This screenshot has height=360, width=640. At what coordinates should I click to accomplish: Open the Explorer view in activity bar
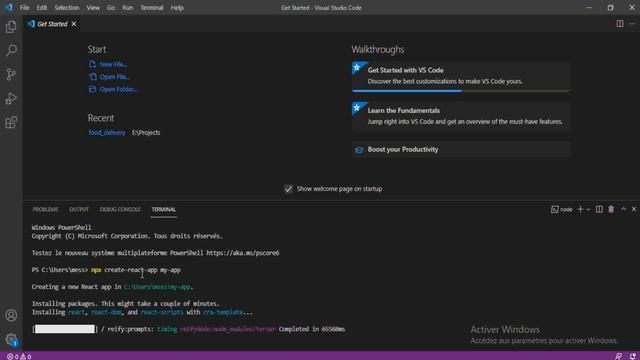click(x=11, y=27)
